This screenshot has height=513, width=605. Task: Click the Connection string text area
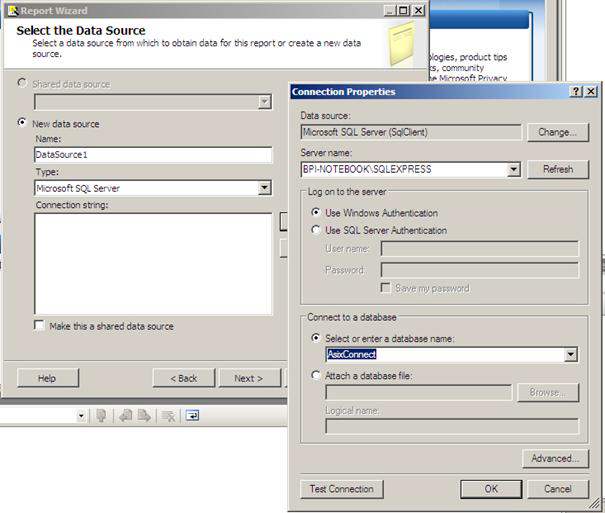pyautogui.click(x=153, y=264)
